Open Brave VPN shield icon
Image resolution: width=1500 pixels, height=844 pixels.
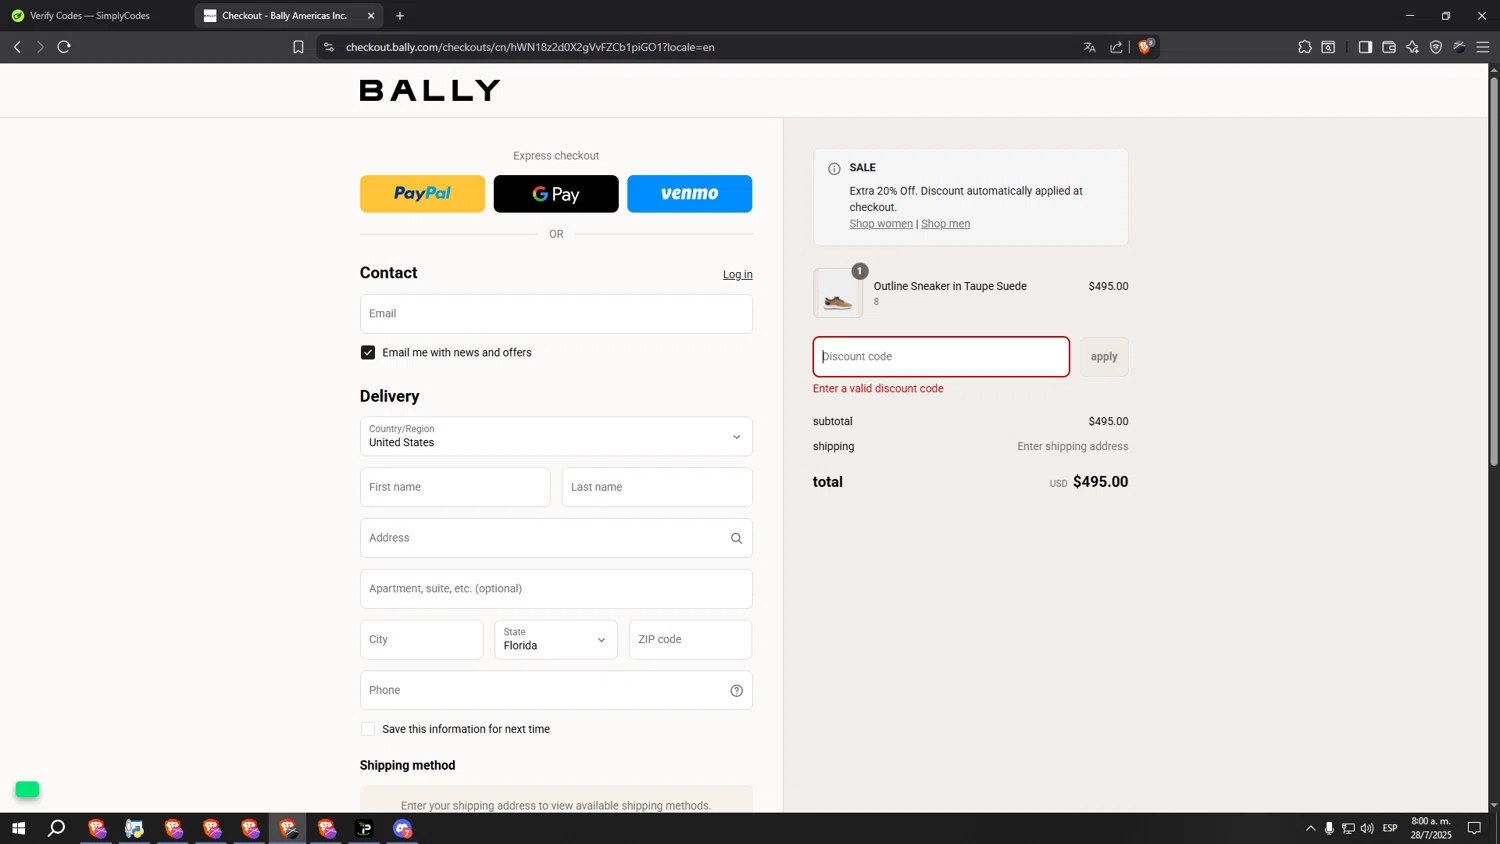(1436, 47)
